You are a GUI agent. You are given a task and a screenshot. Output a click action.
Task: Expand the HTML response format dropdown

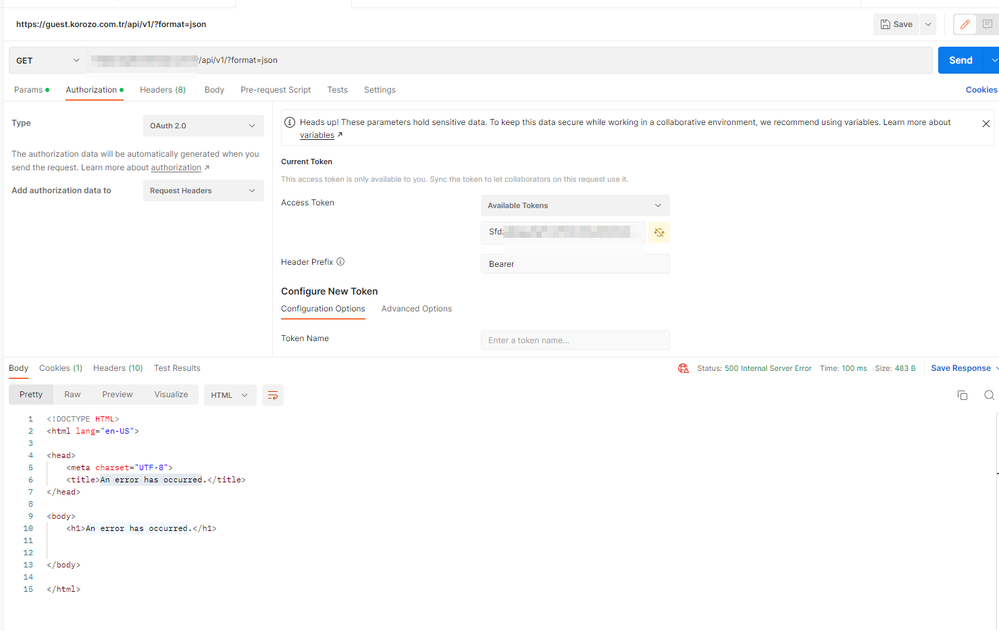click(230, 395)
